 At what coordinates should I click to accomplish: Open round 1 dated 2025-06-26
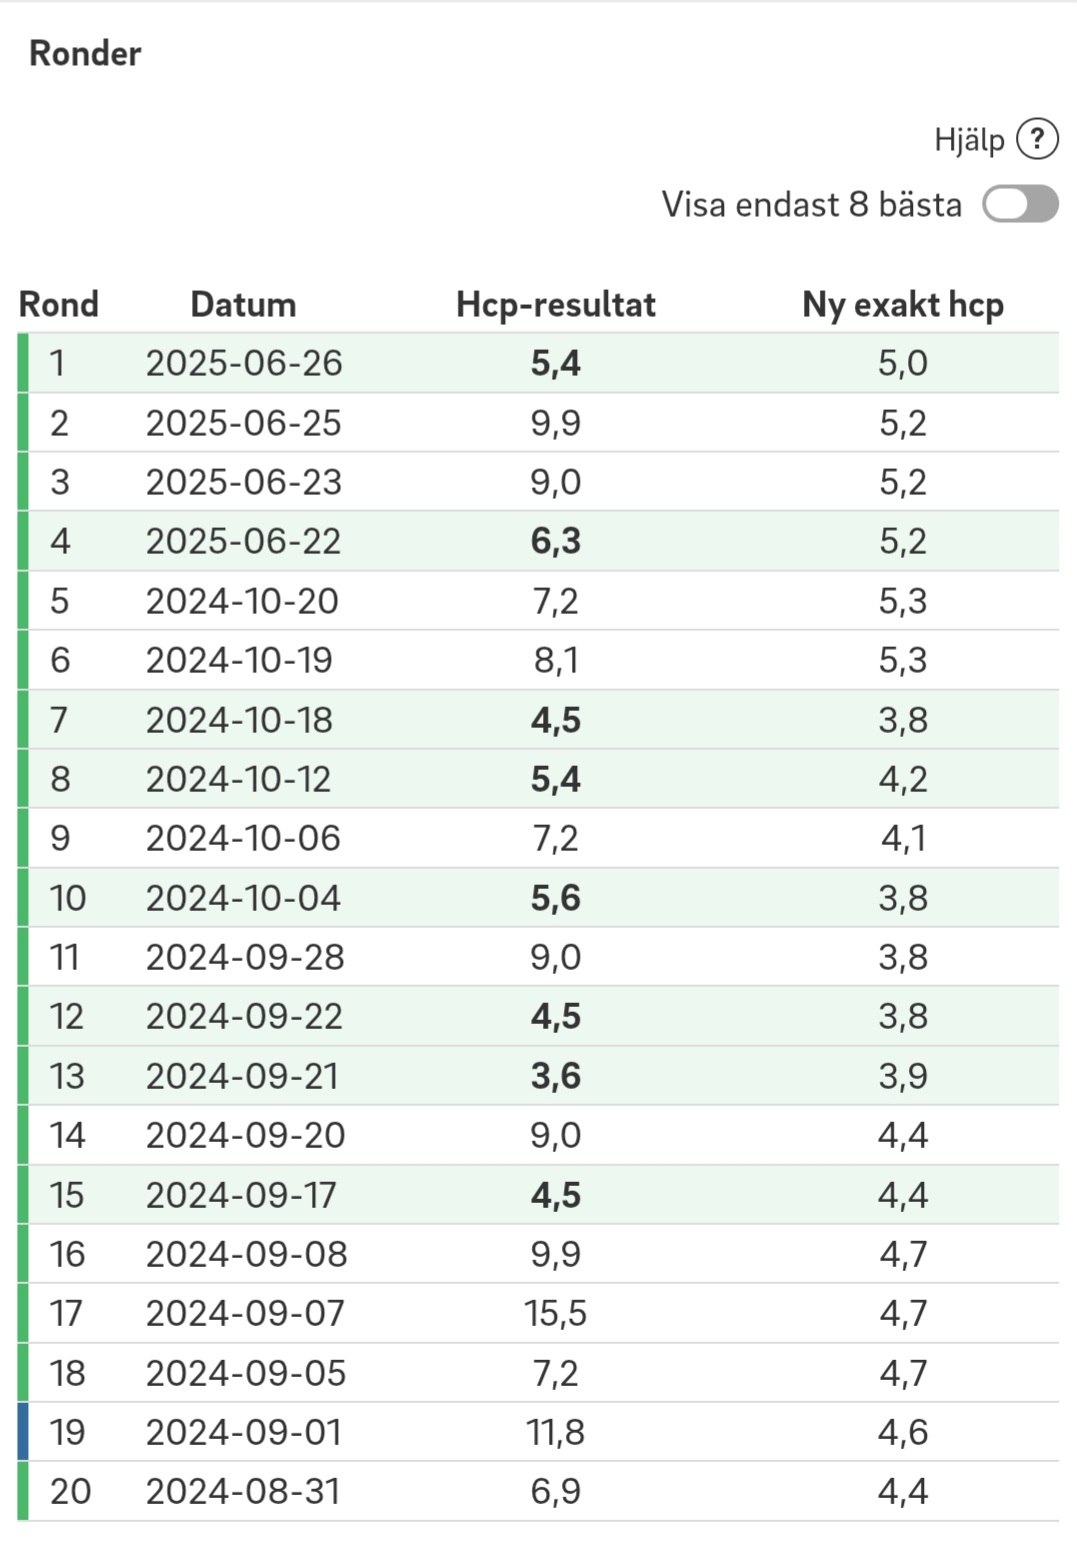539,363
